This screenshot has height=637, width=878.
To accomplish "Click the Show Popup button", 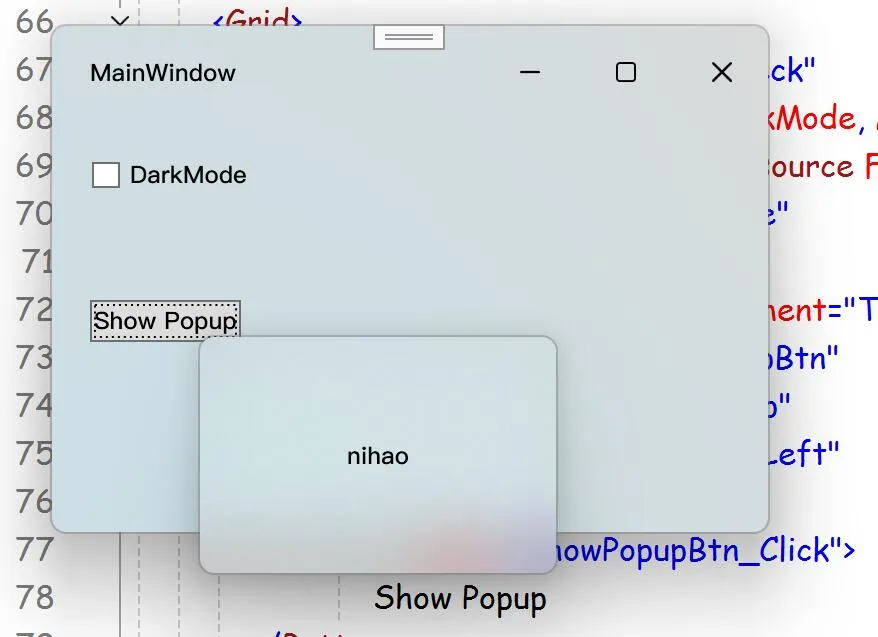I will coord(165,320).
